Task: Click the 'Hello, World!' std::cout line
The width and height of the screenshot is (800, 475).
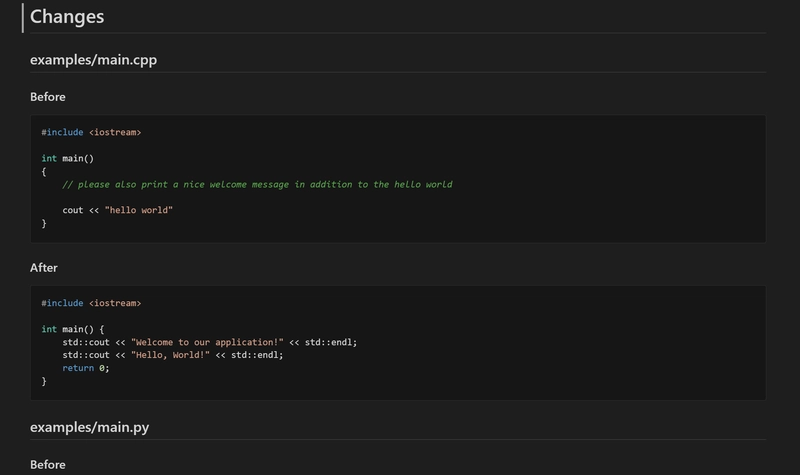Action: click(x=172, y=355)
